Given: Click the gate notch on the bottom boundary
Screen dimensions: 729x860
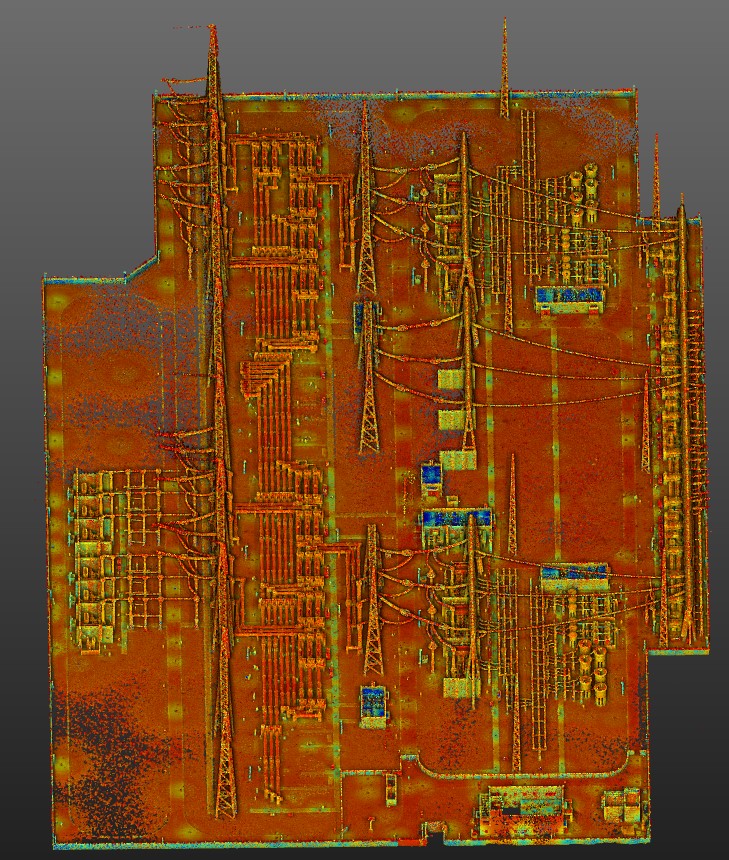Looking at the screenshot, I should [x=435, y=829].
